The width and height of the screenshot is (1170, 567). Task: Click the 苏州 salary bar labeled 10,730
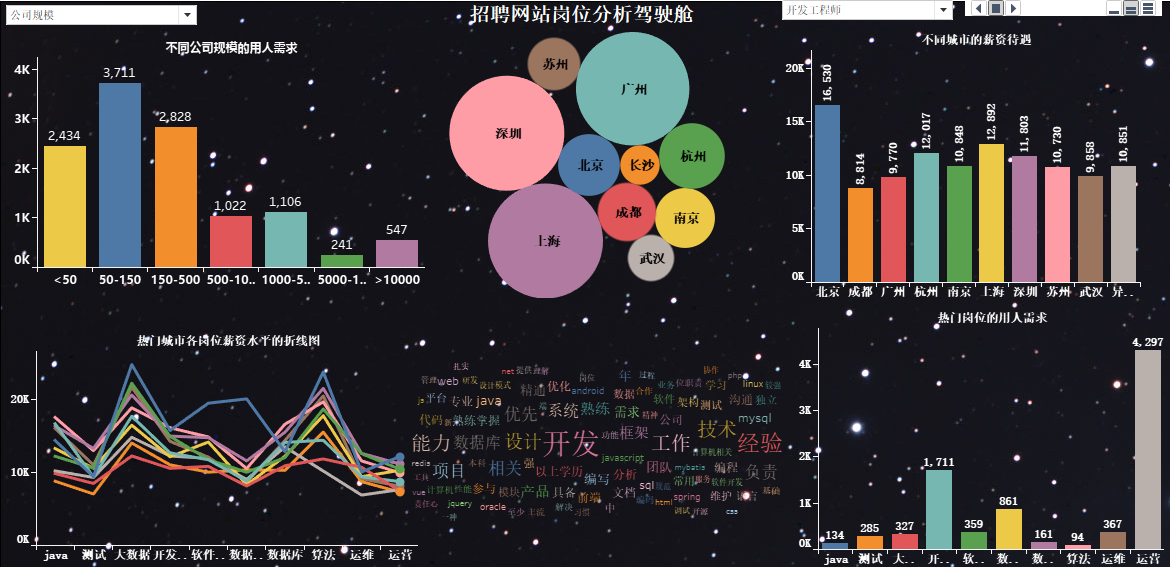tap(1057, 225)
